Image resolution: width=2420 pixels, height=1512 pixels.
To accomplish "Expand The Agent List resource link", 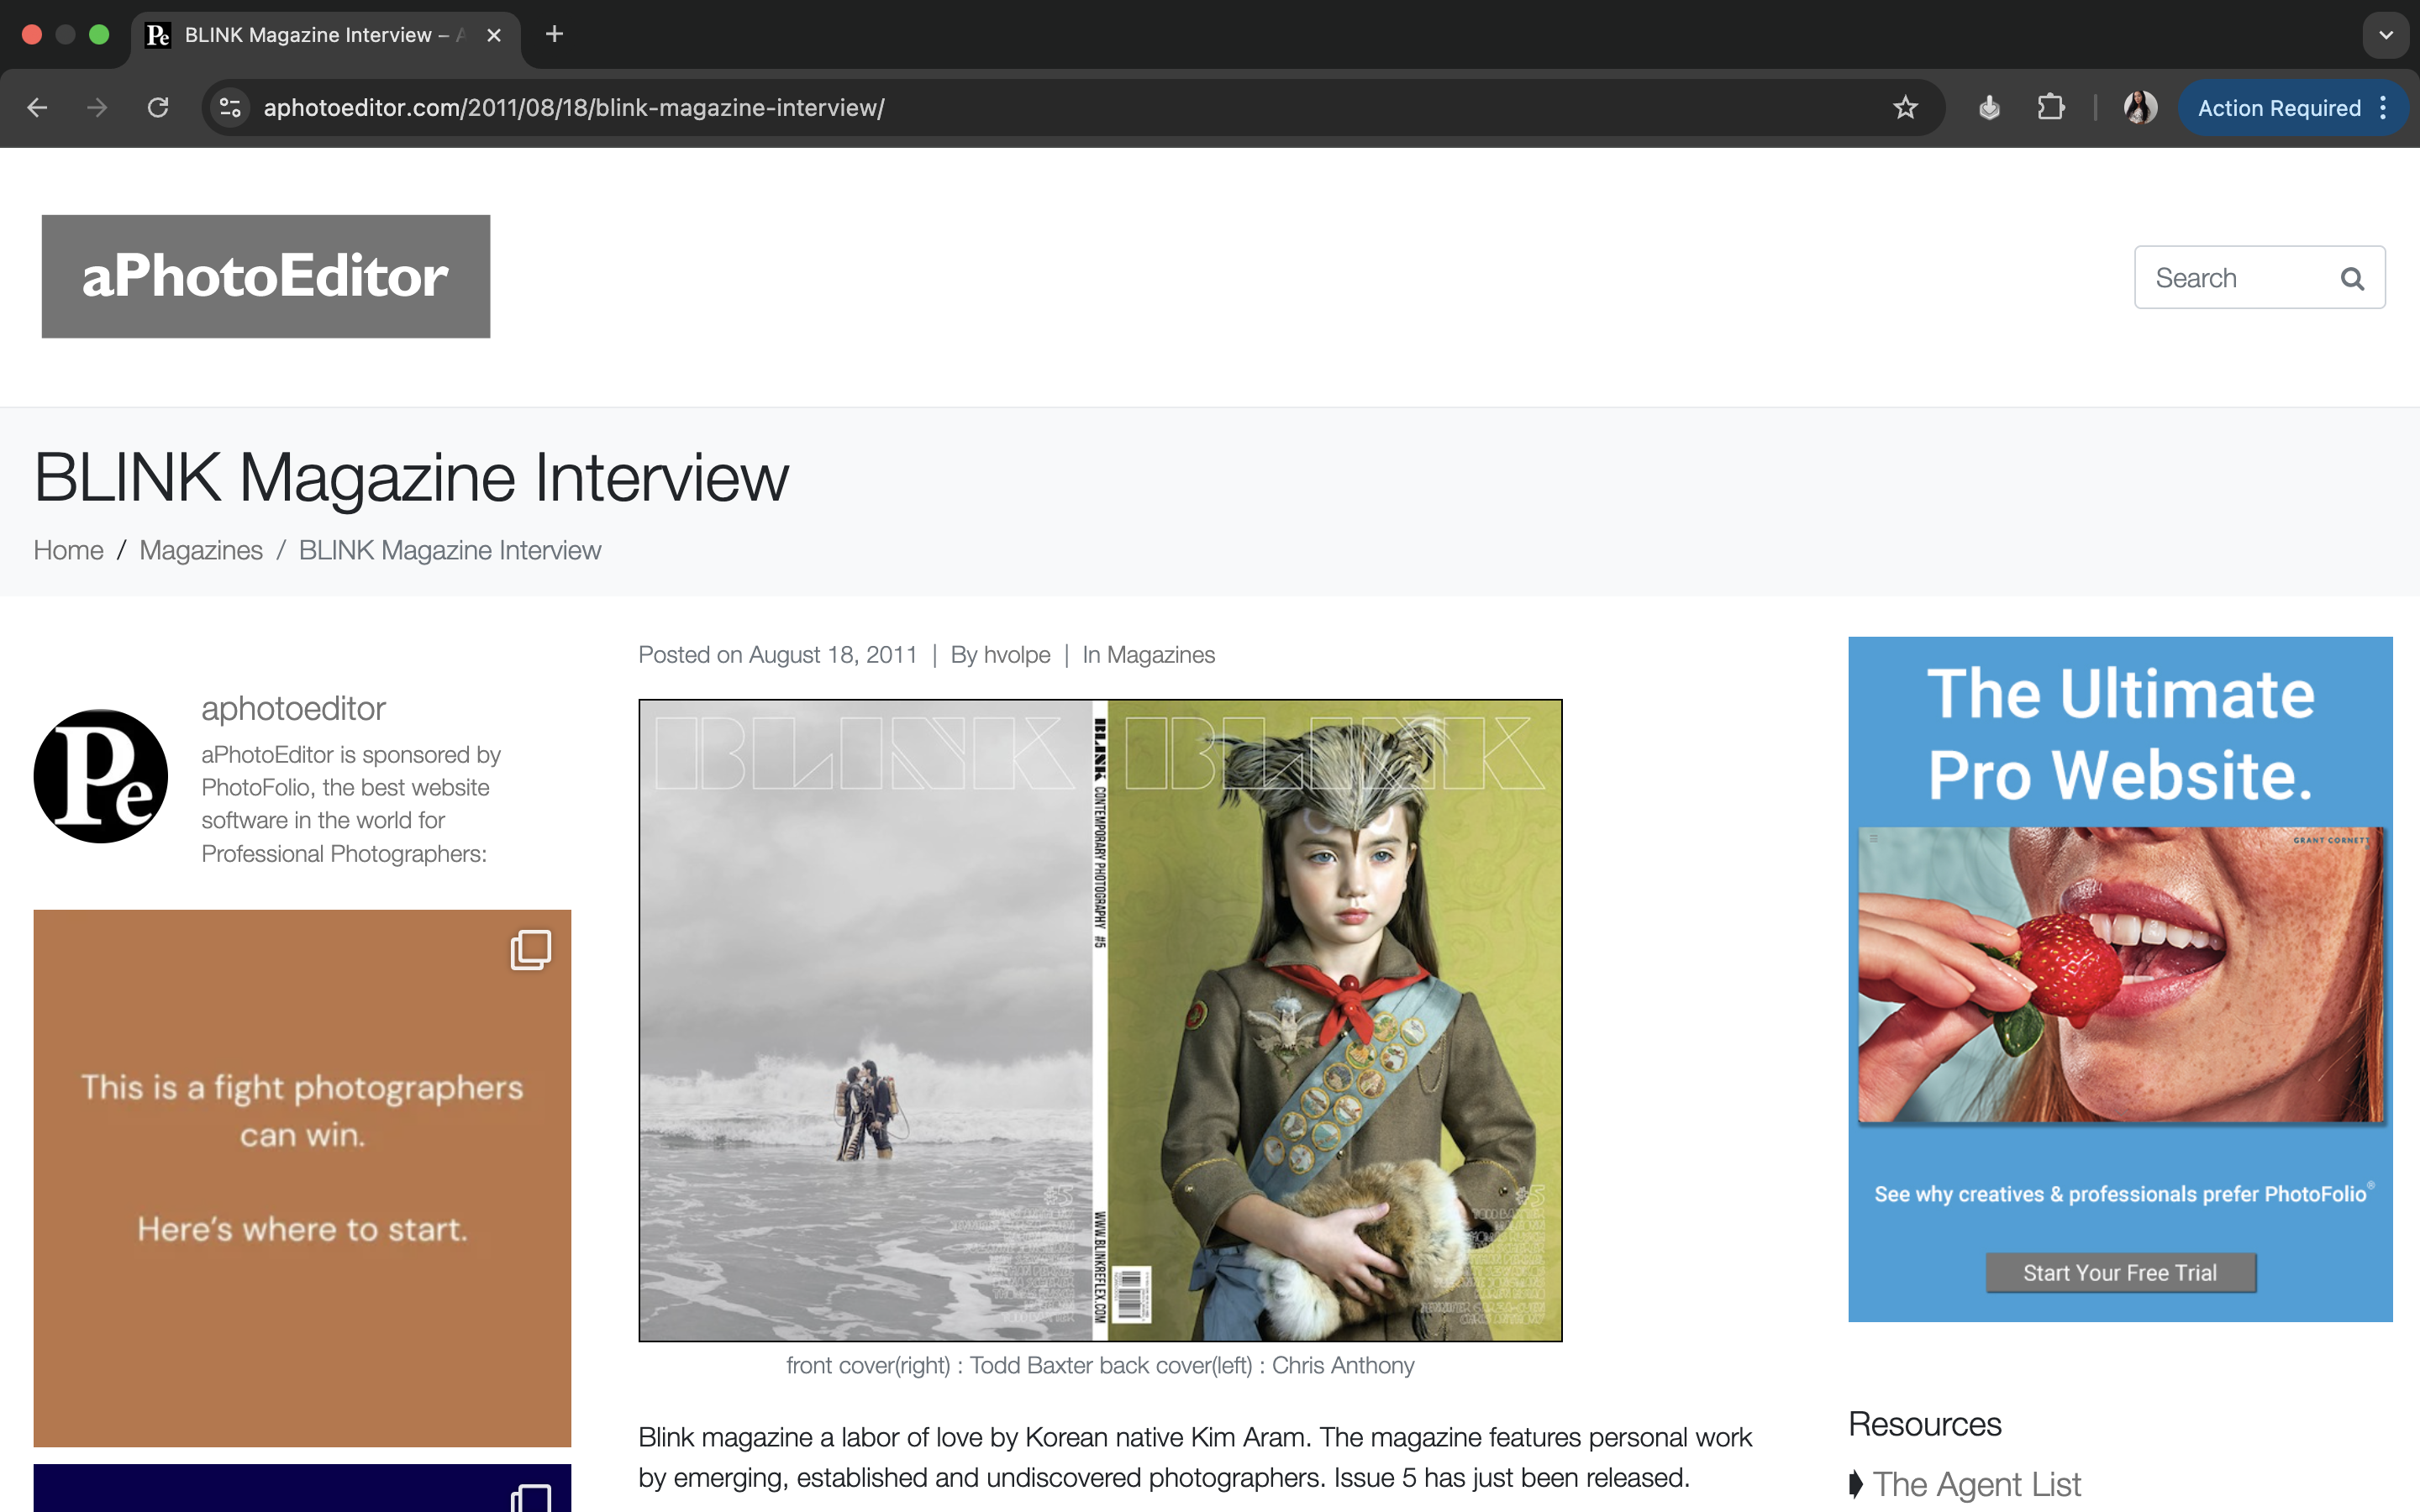I will point(1976,1484).
